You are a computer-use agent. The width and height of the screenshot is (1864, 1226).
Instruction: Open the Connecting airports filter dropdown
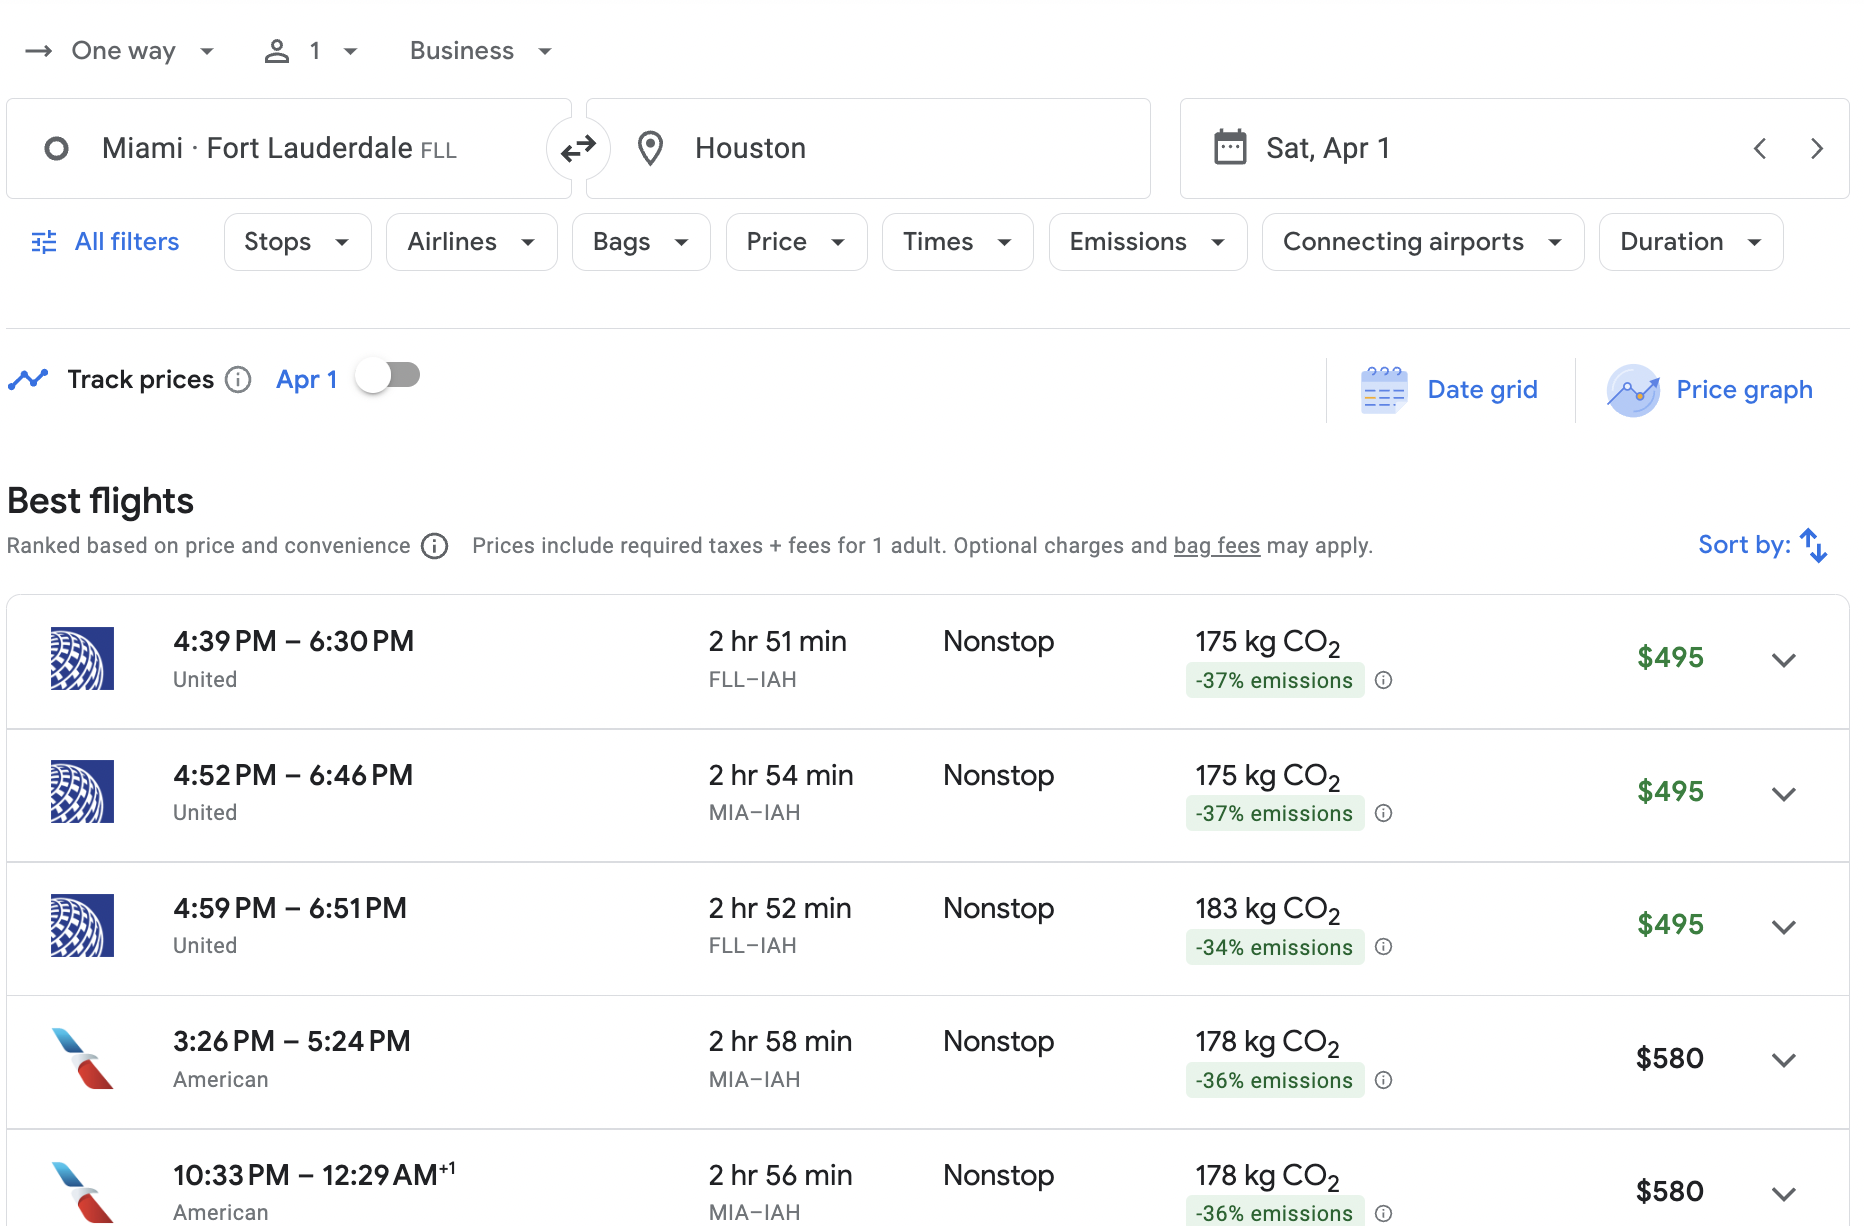1423,242
